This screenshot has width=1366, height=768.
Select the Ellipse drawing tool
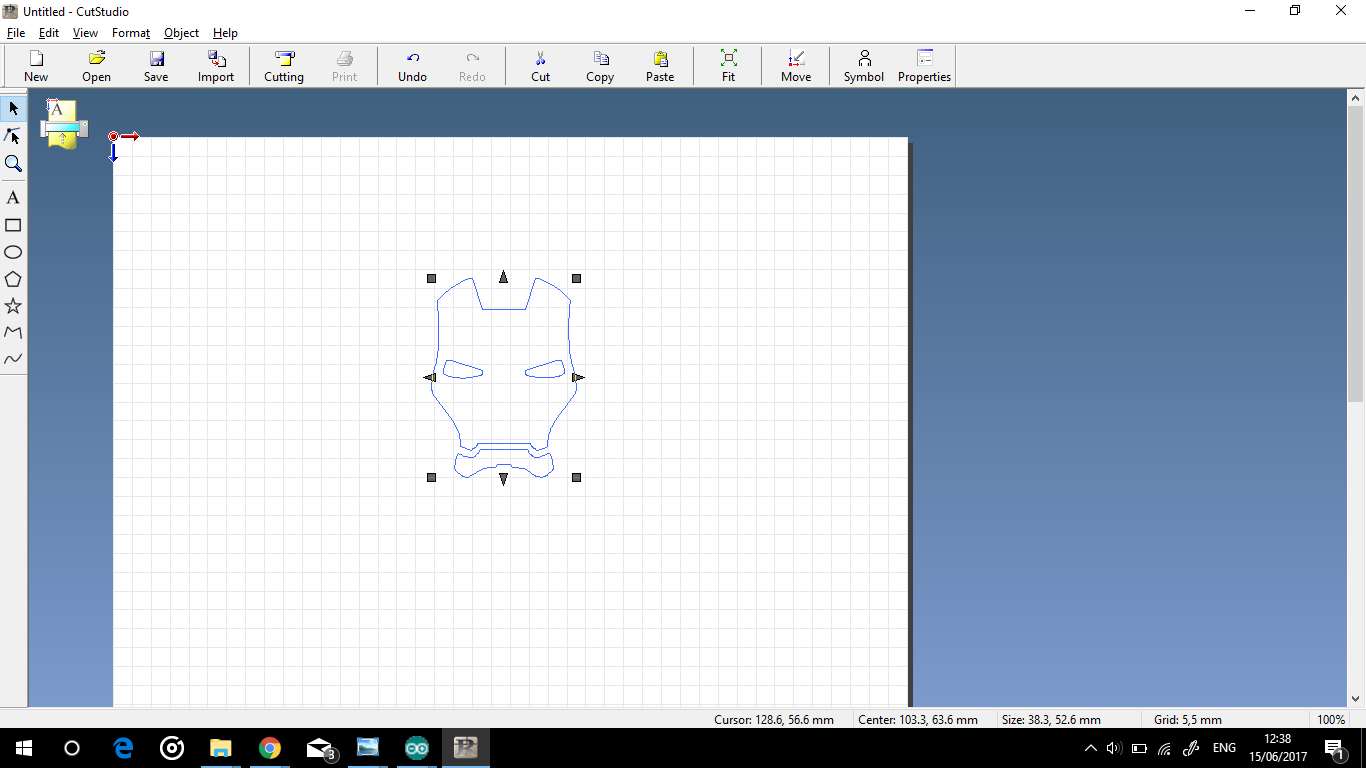pyautogui.click(x=13, y=253)
